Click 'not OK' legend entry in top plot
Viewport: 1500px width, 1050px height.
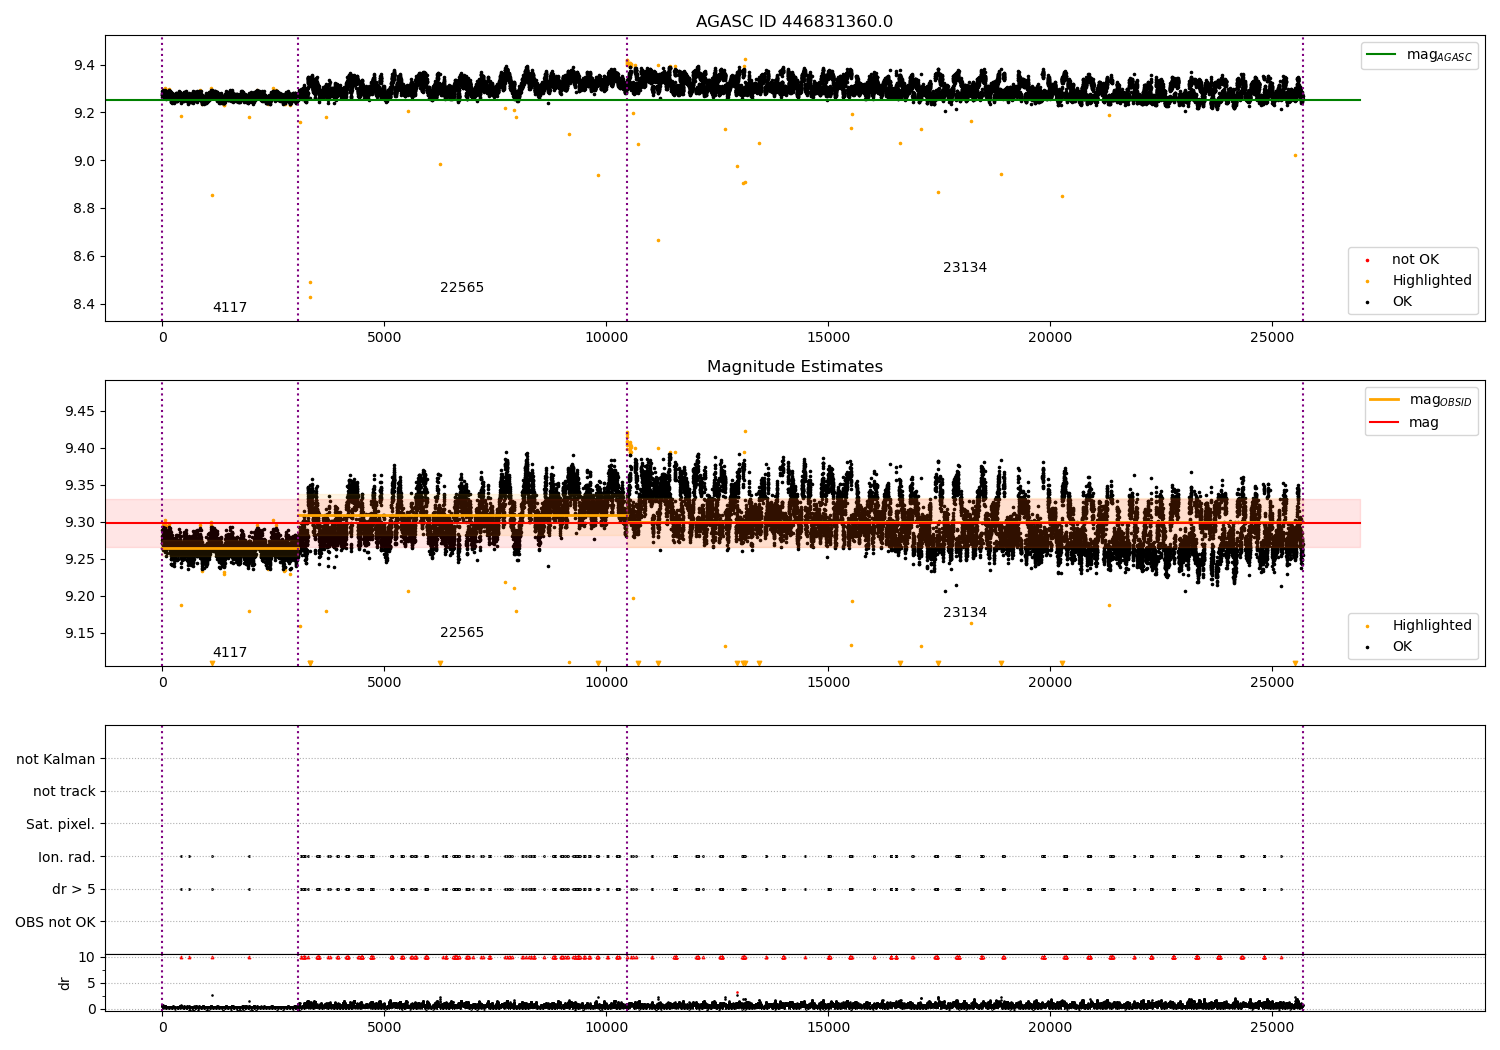(1415, 260)
